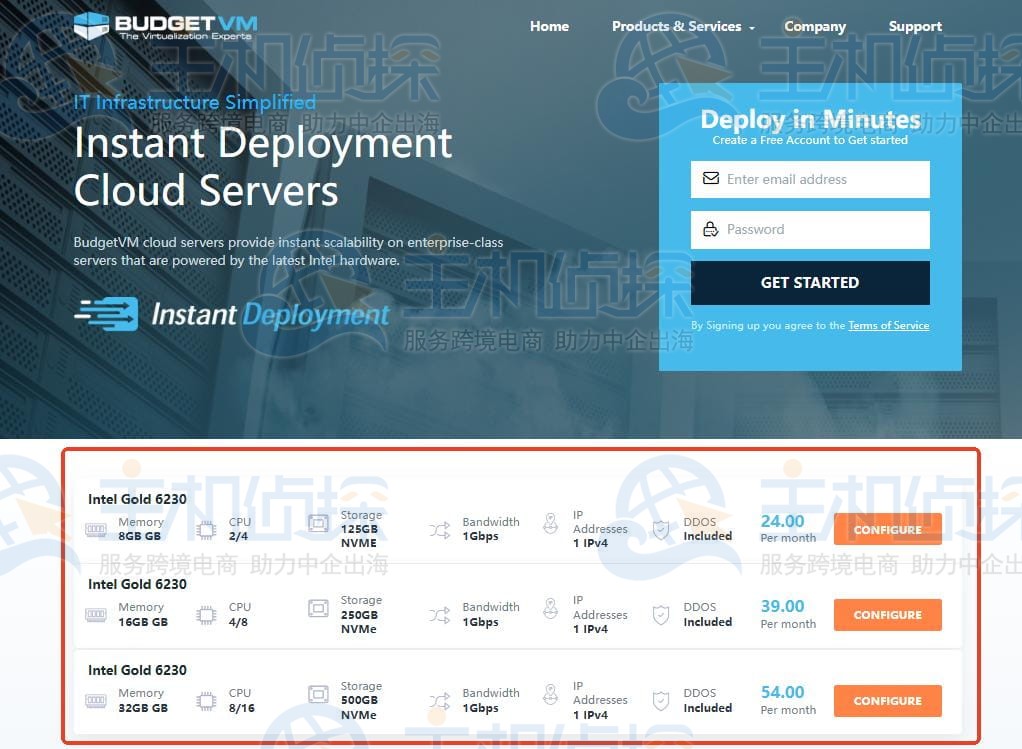1022x749 pixels.
Task: Open the Home menu item
Action: (549, 26)
